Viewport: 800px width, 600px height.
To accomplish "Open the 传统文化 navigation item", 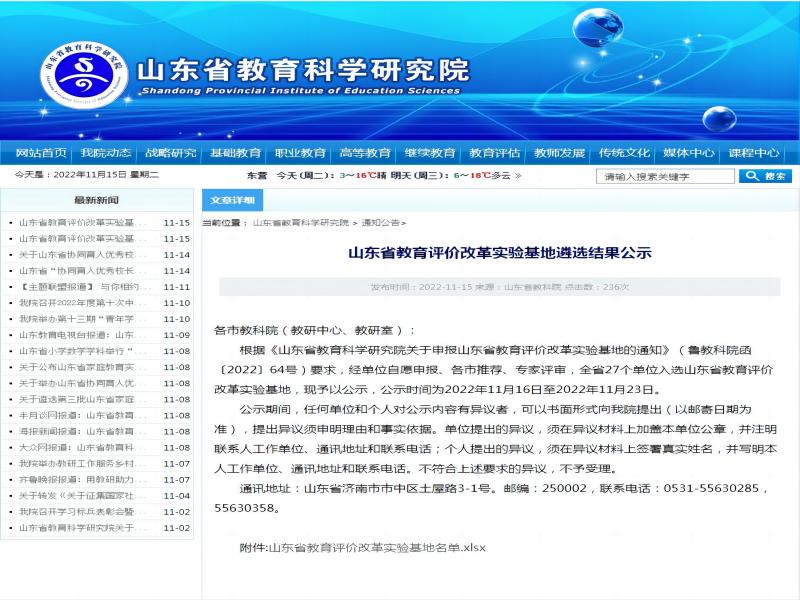I will (x=624, y=153).
